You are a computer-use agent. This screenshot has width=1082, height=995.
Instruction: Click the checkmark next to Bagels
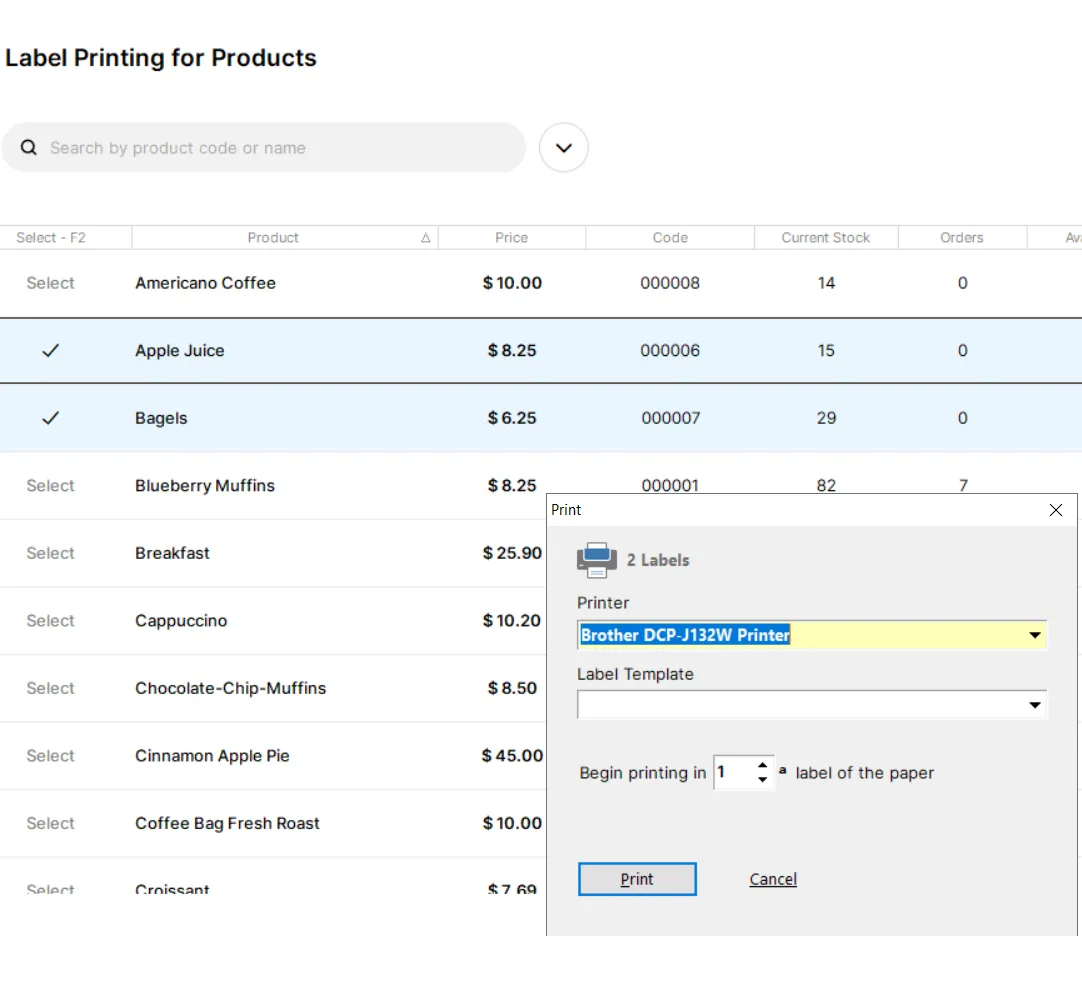[50, 418]
